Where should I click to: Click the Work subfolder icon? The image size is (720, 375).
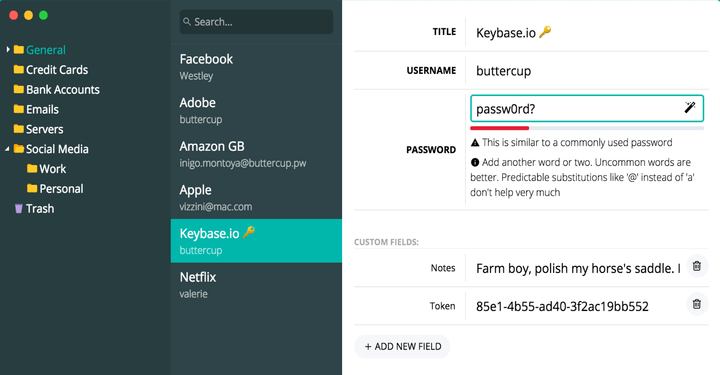(32, 168)
